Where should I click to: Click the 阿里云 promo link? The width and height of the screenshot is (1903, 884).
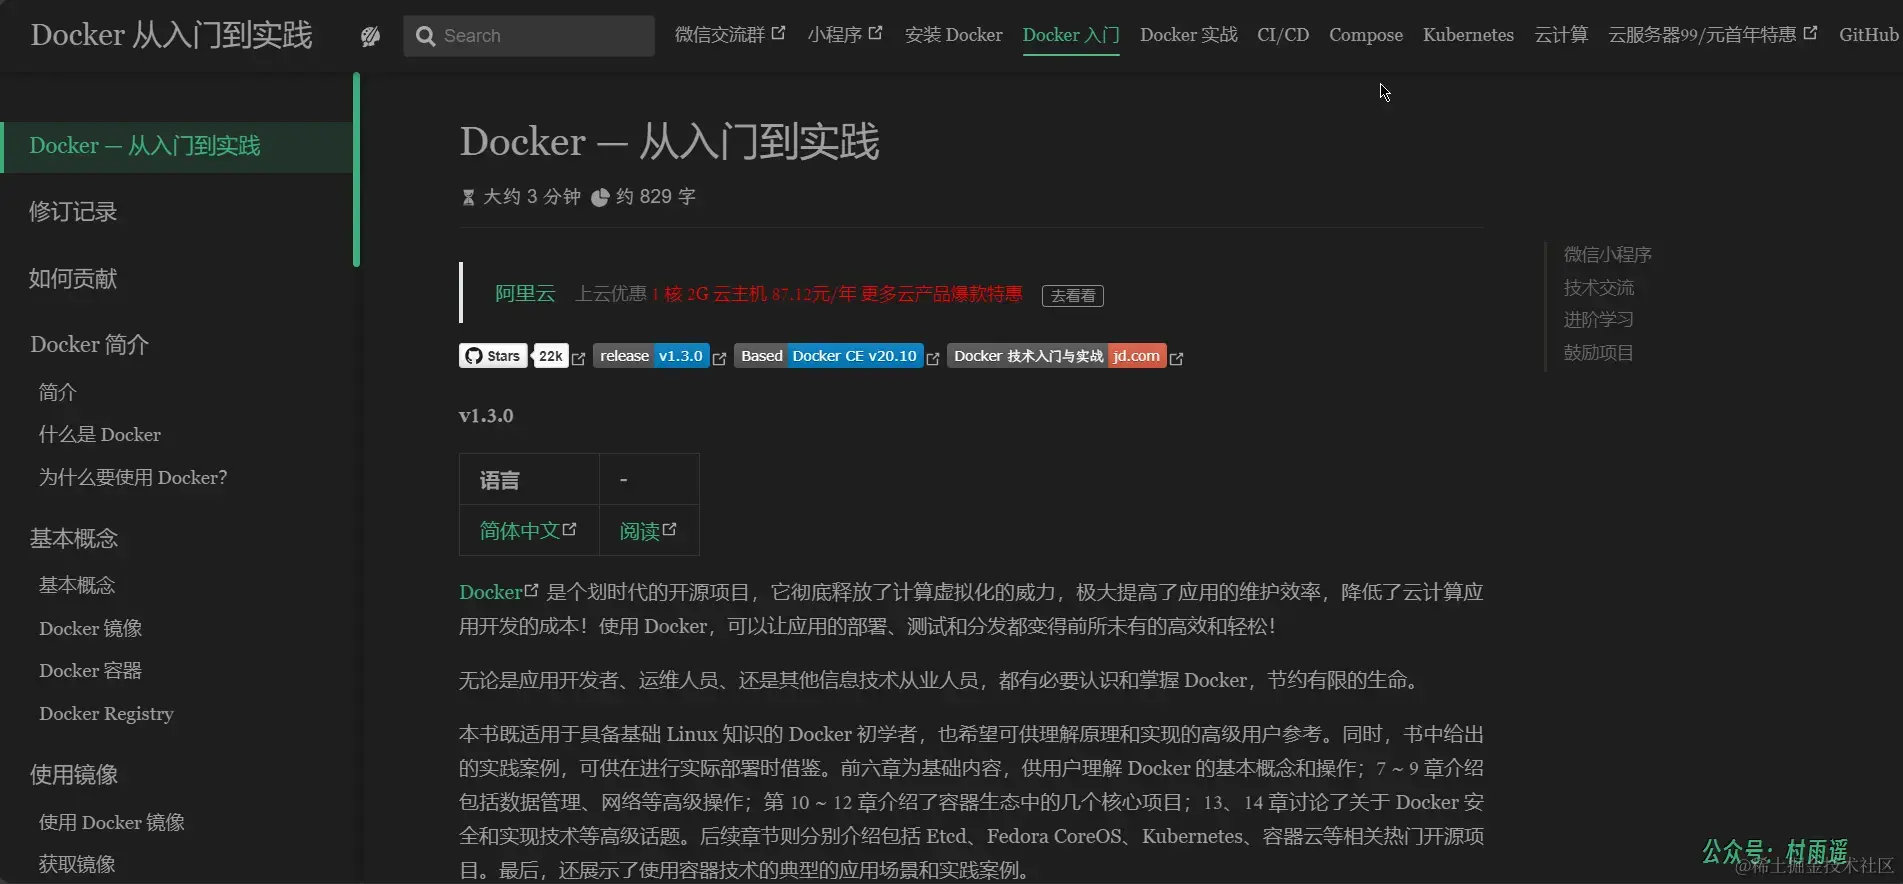[525, 294]
